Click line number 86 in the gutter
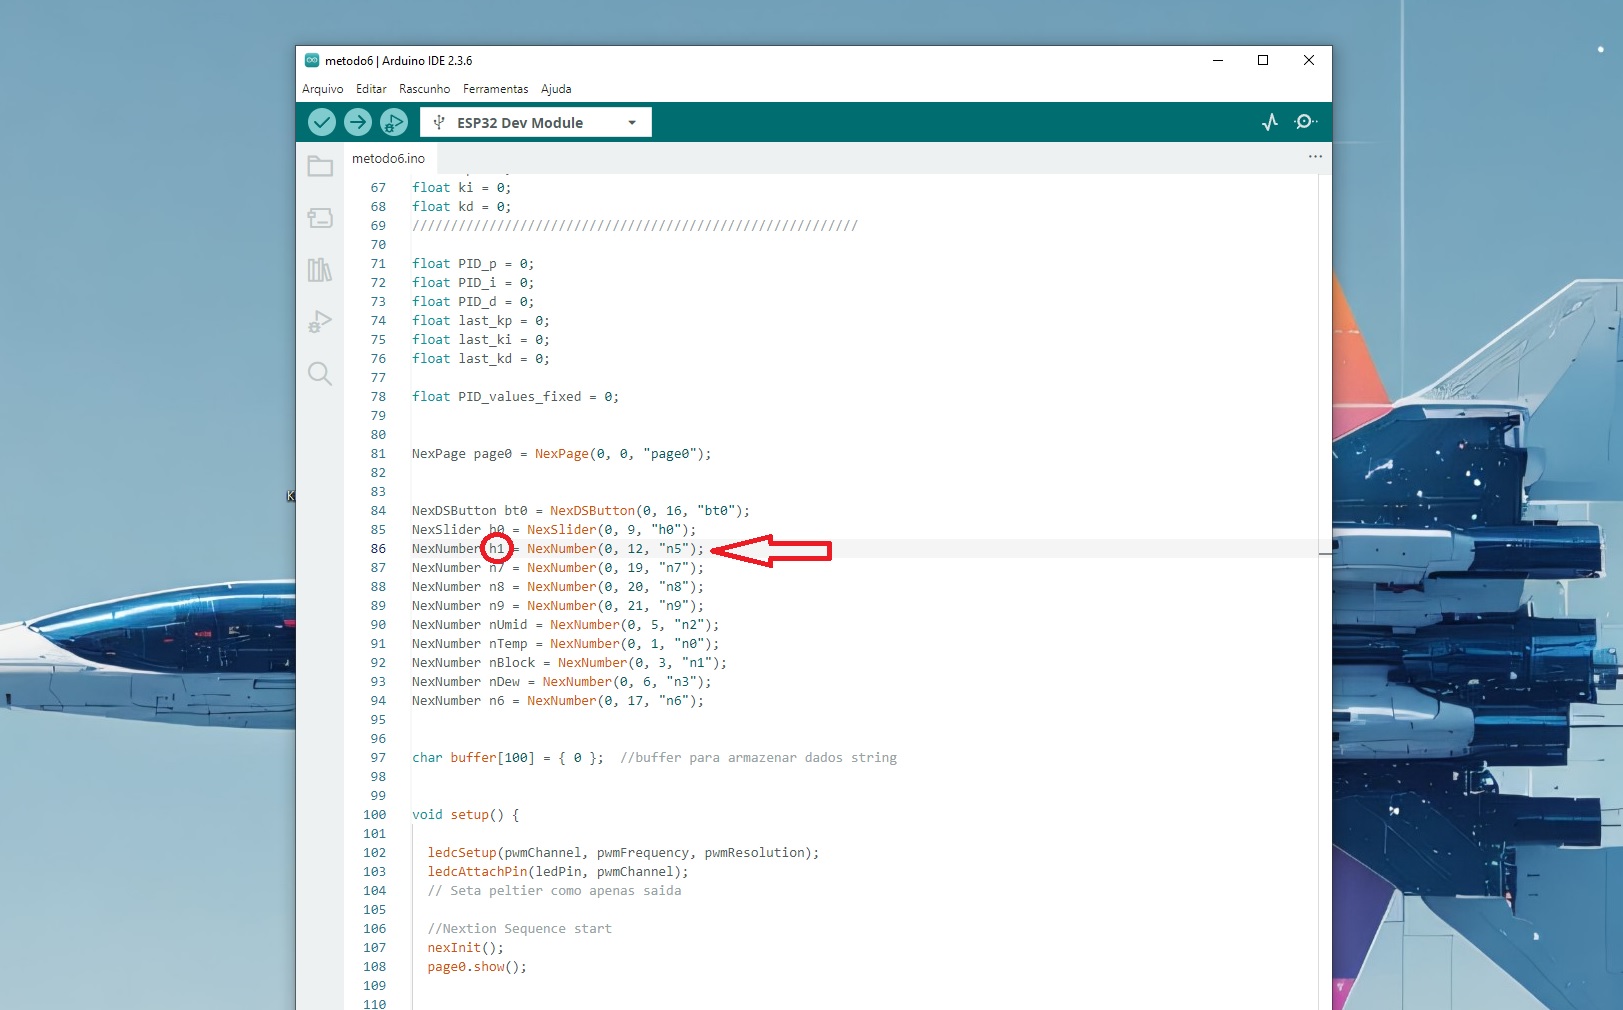 click(378, 548)
